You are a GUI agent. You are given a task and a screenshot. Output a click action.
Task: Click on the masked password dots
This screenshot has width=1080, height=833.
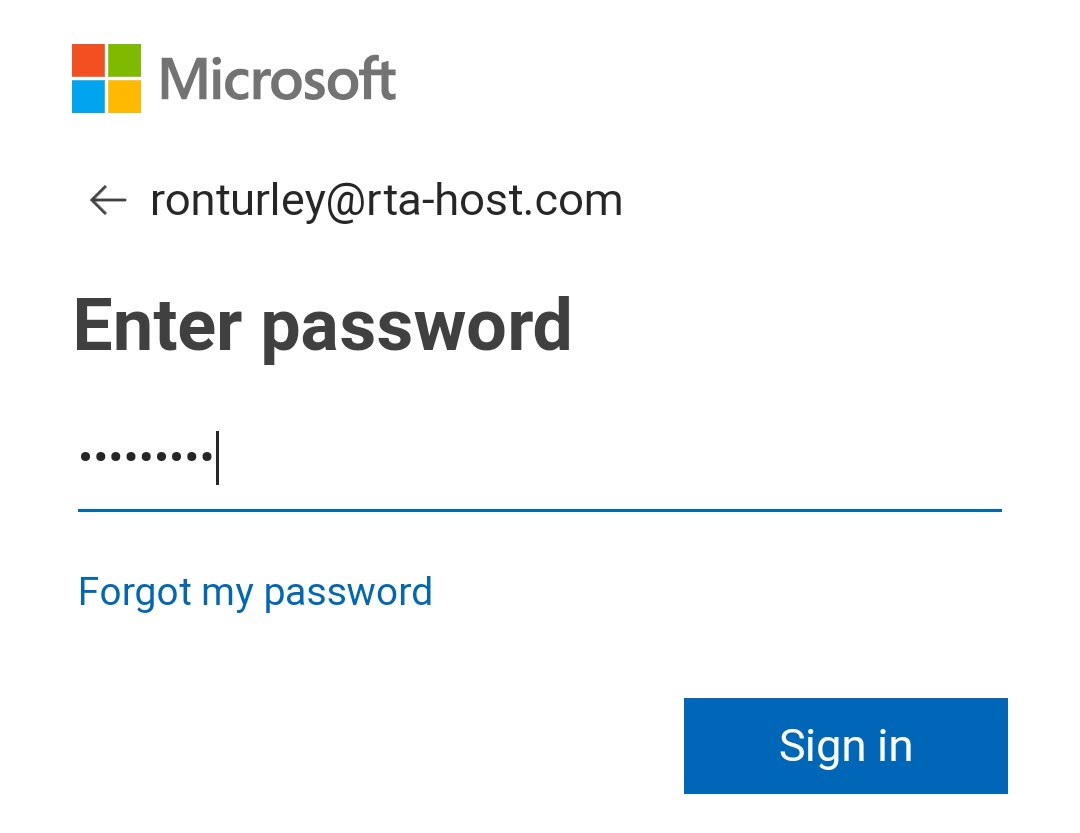(x=146, y=458)
